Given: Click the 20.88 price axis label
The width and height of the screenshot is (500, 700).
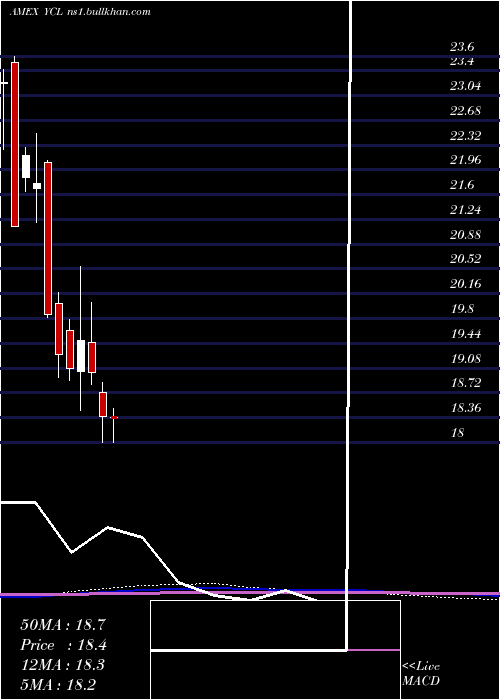Looking at the screenshot, I should click(x=466, y=234).
